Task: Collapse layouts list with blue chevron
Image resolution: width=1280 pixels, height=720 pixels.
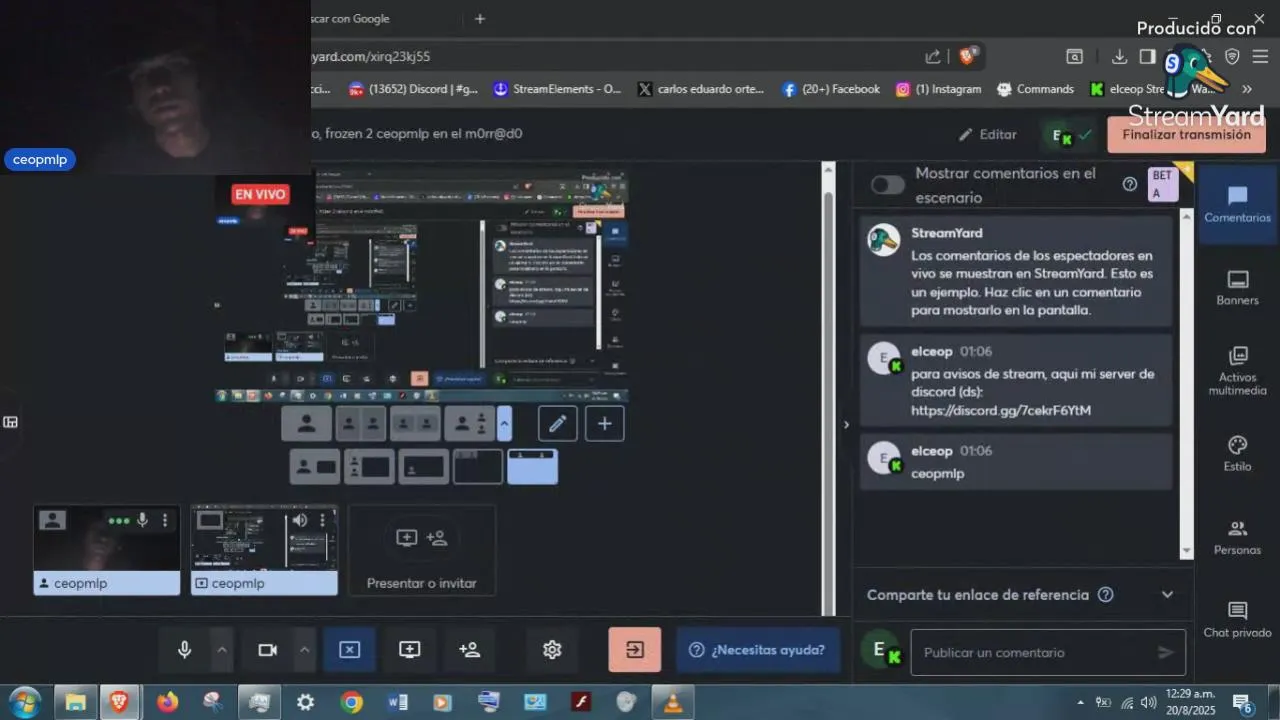Action: pos(505,424)
